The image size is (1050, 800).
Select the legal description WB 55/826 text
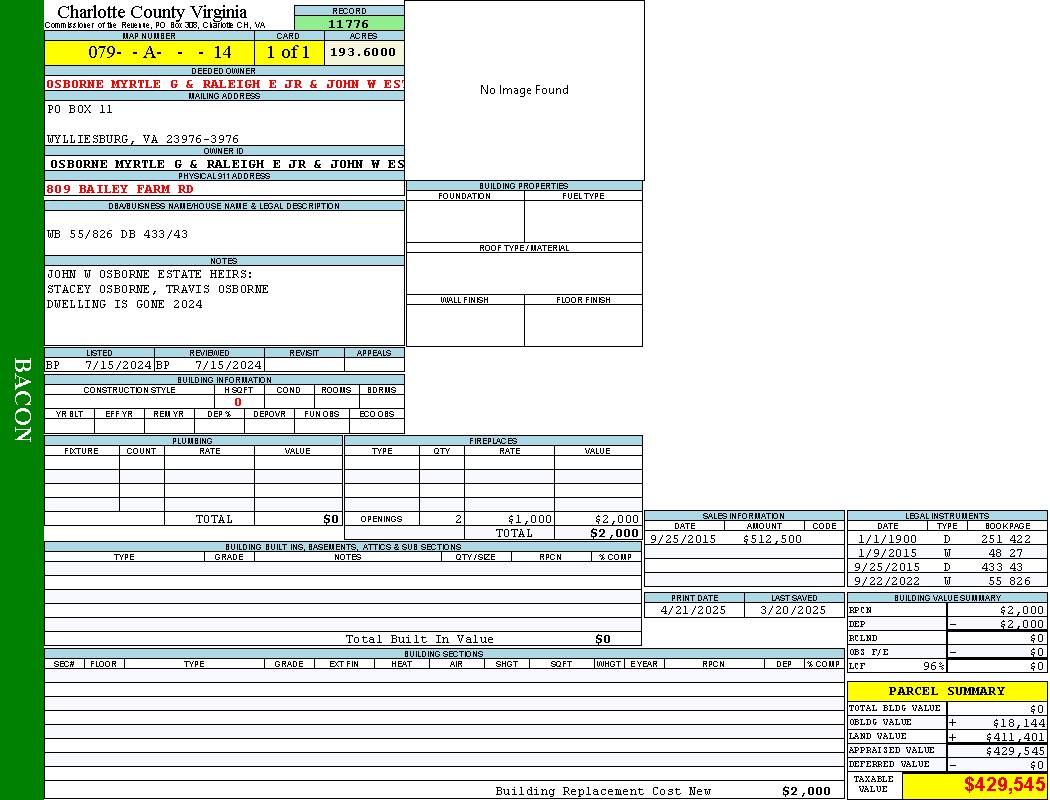[118, 234]
